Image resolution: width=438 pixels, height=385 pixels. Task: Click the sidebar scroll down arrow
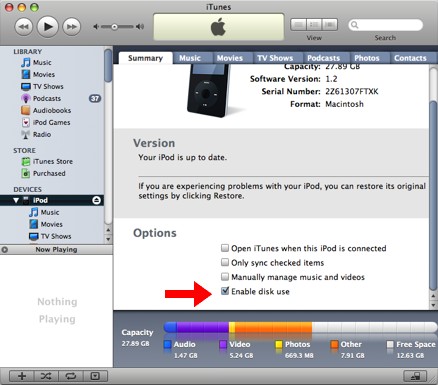(108, 239)
